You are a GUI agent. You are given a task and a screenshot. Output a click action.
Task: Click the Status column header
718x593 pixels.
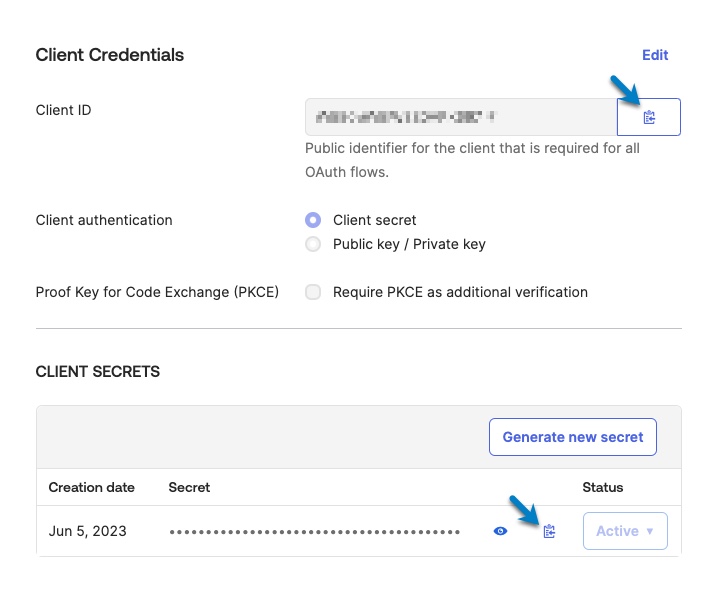603,487
